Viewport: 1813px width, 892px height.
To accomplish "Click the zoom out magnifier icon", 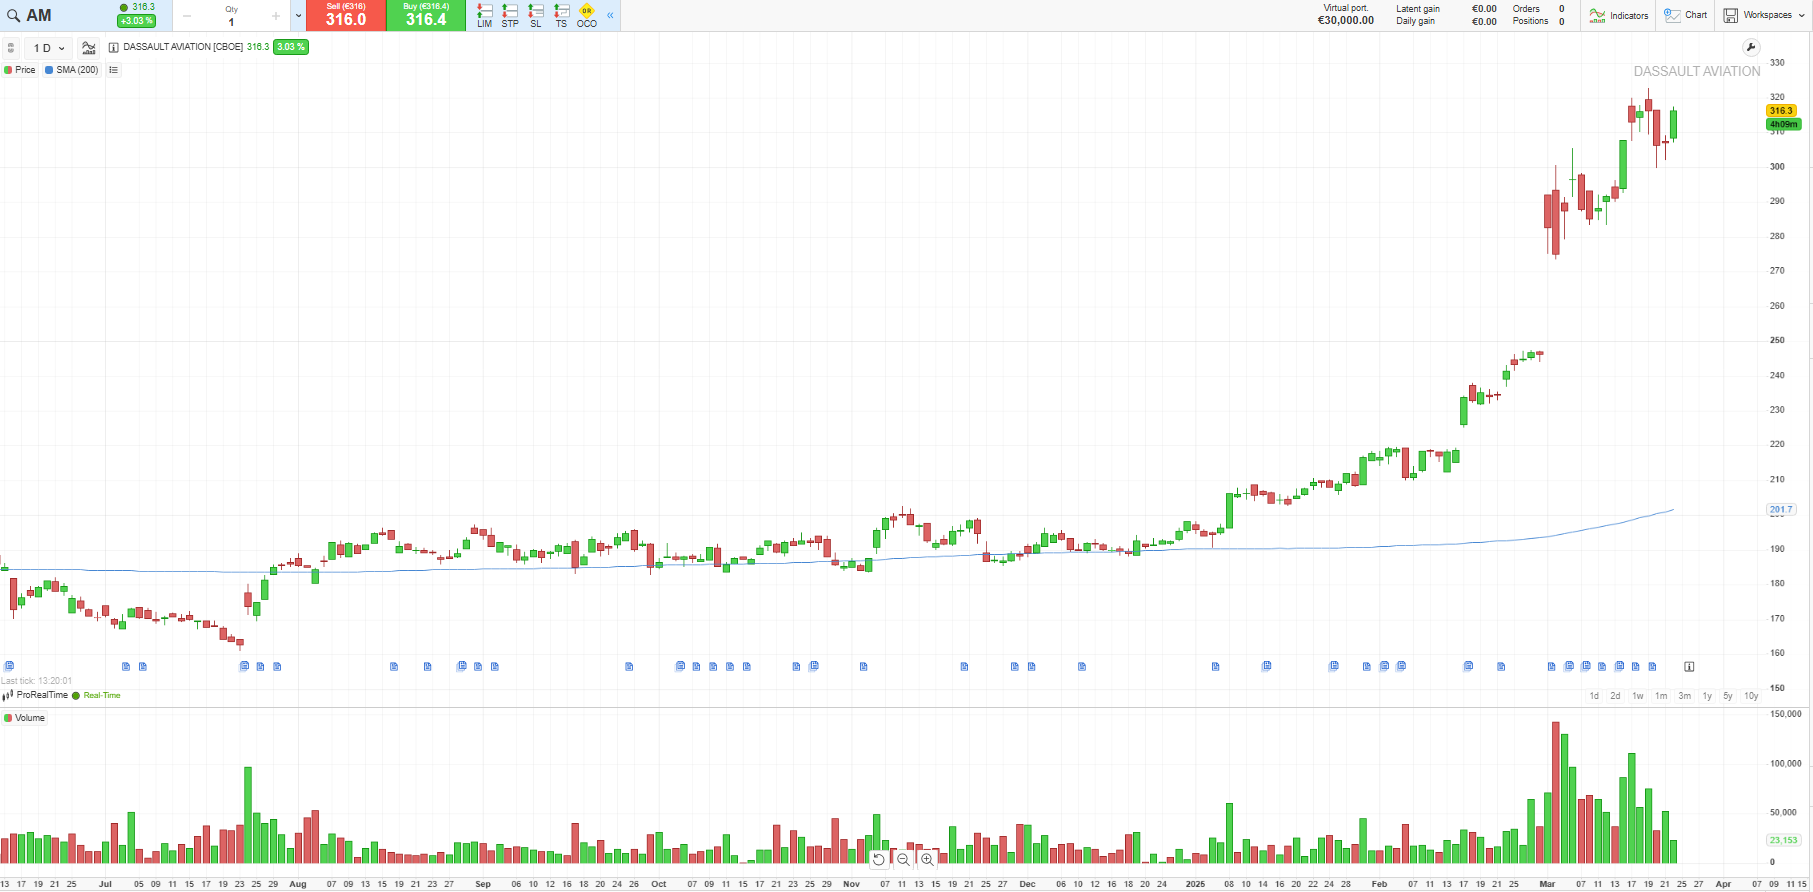I will point(903,859).
